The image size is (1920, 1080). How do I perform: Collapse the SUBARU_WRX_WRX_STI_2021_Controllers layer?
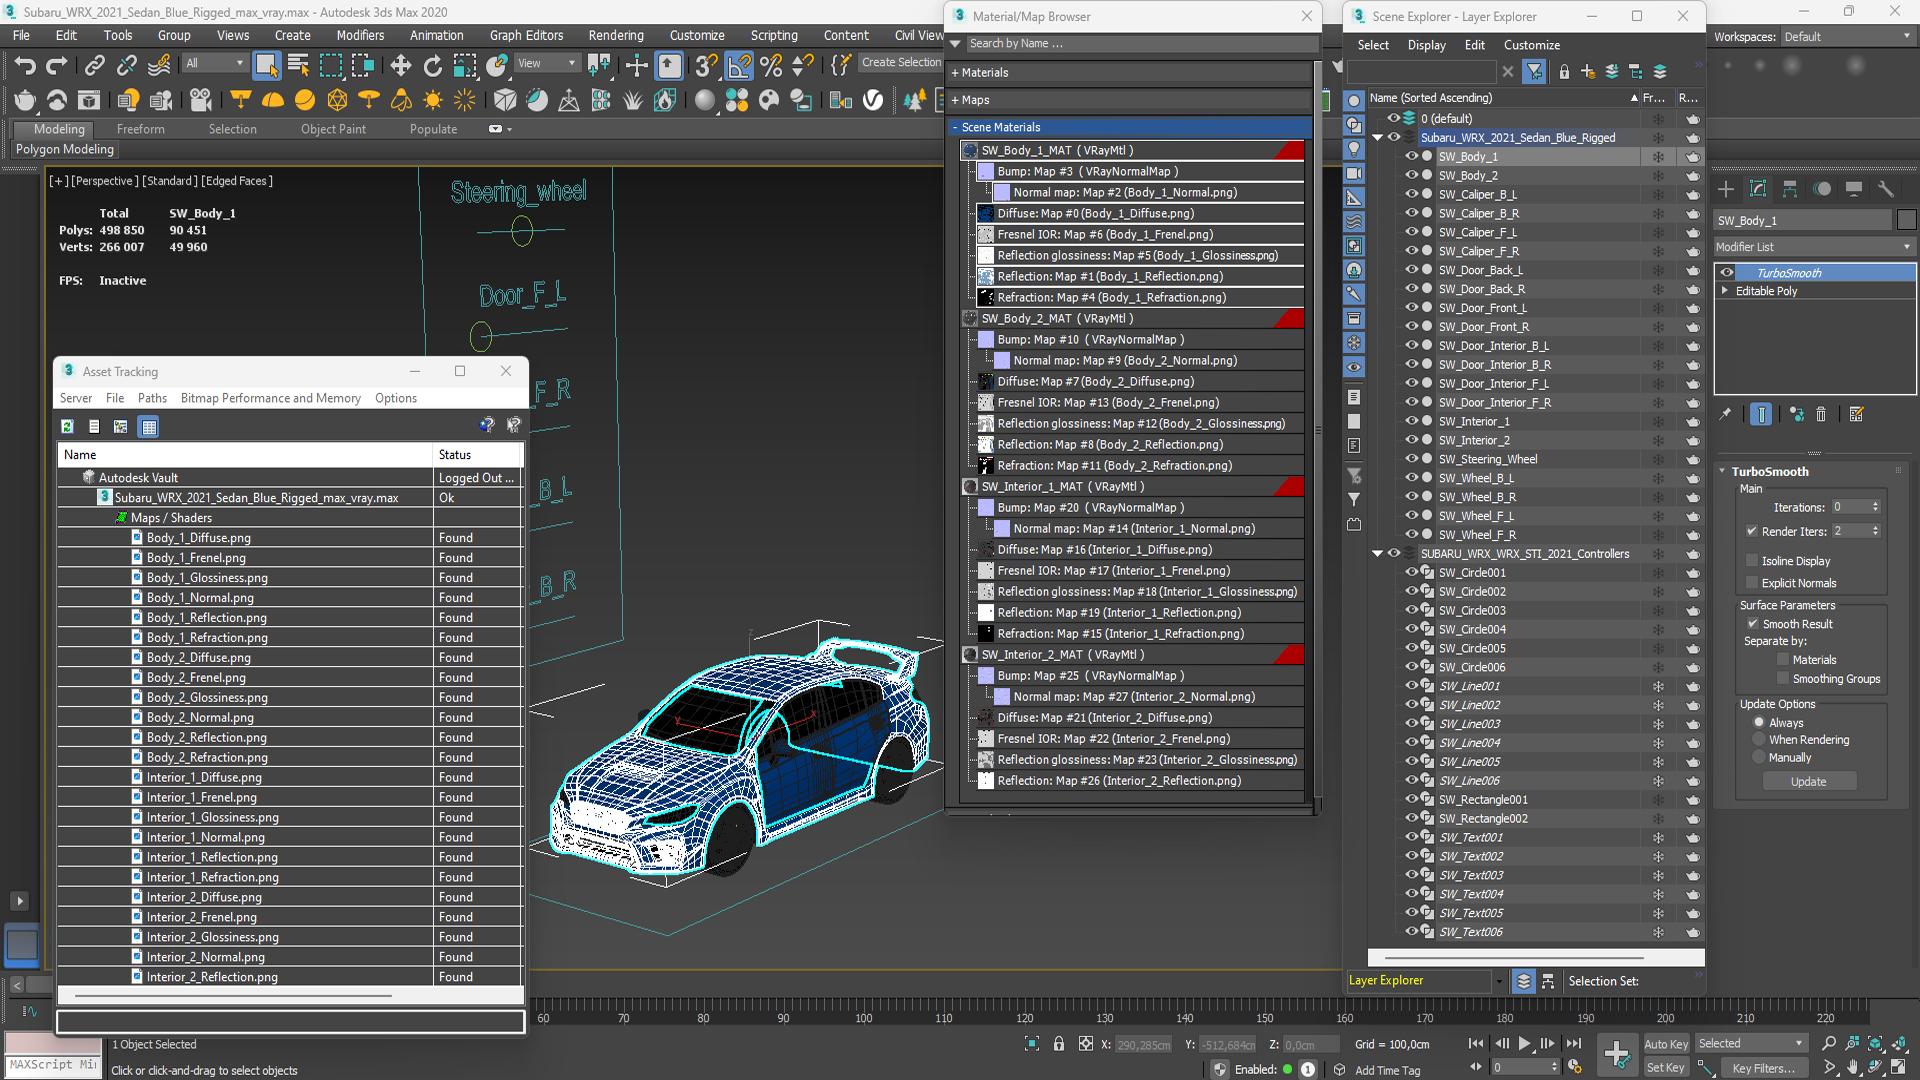pos(1377,554)
